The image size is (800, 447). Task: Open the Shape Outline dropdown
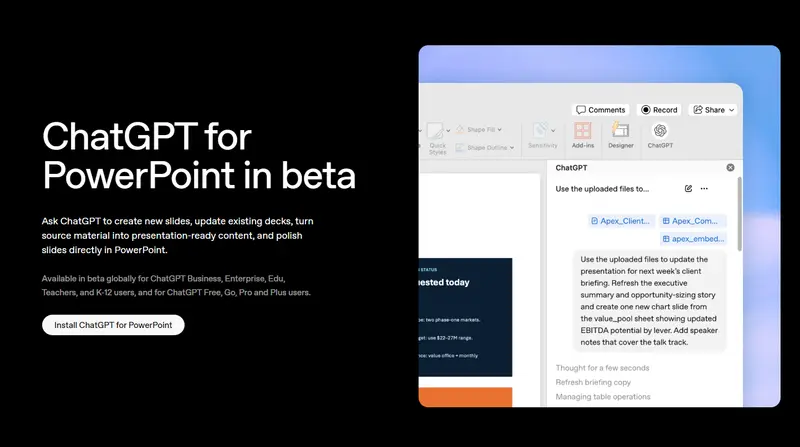[x=485, y=147]
